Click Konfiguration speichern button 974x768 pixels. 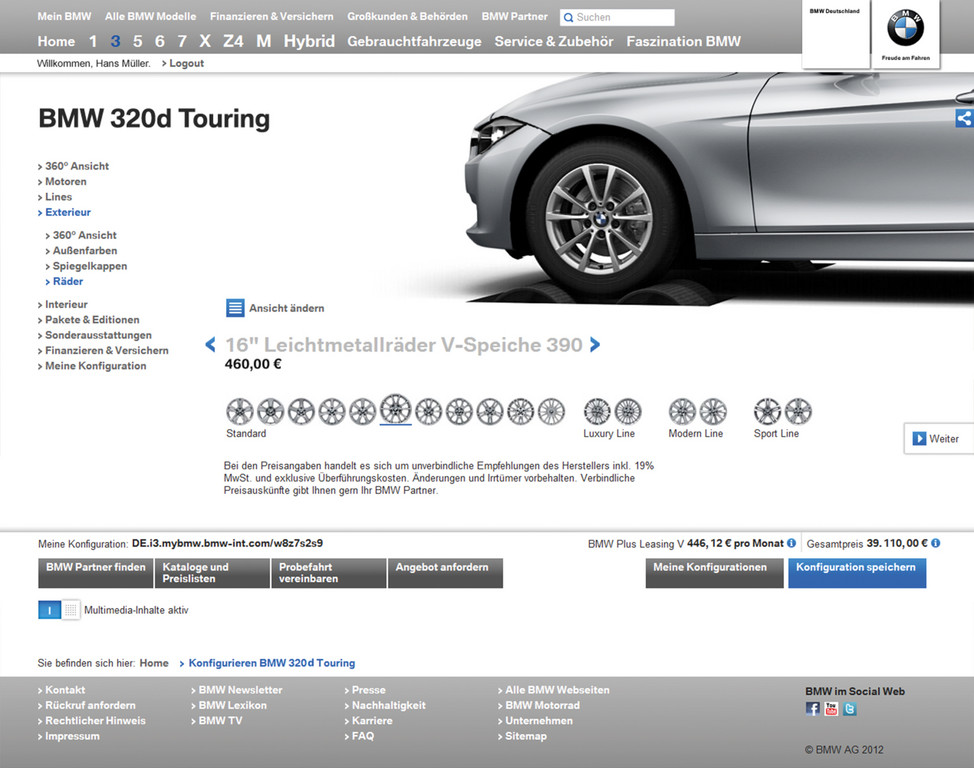point(857,573)
